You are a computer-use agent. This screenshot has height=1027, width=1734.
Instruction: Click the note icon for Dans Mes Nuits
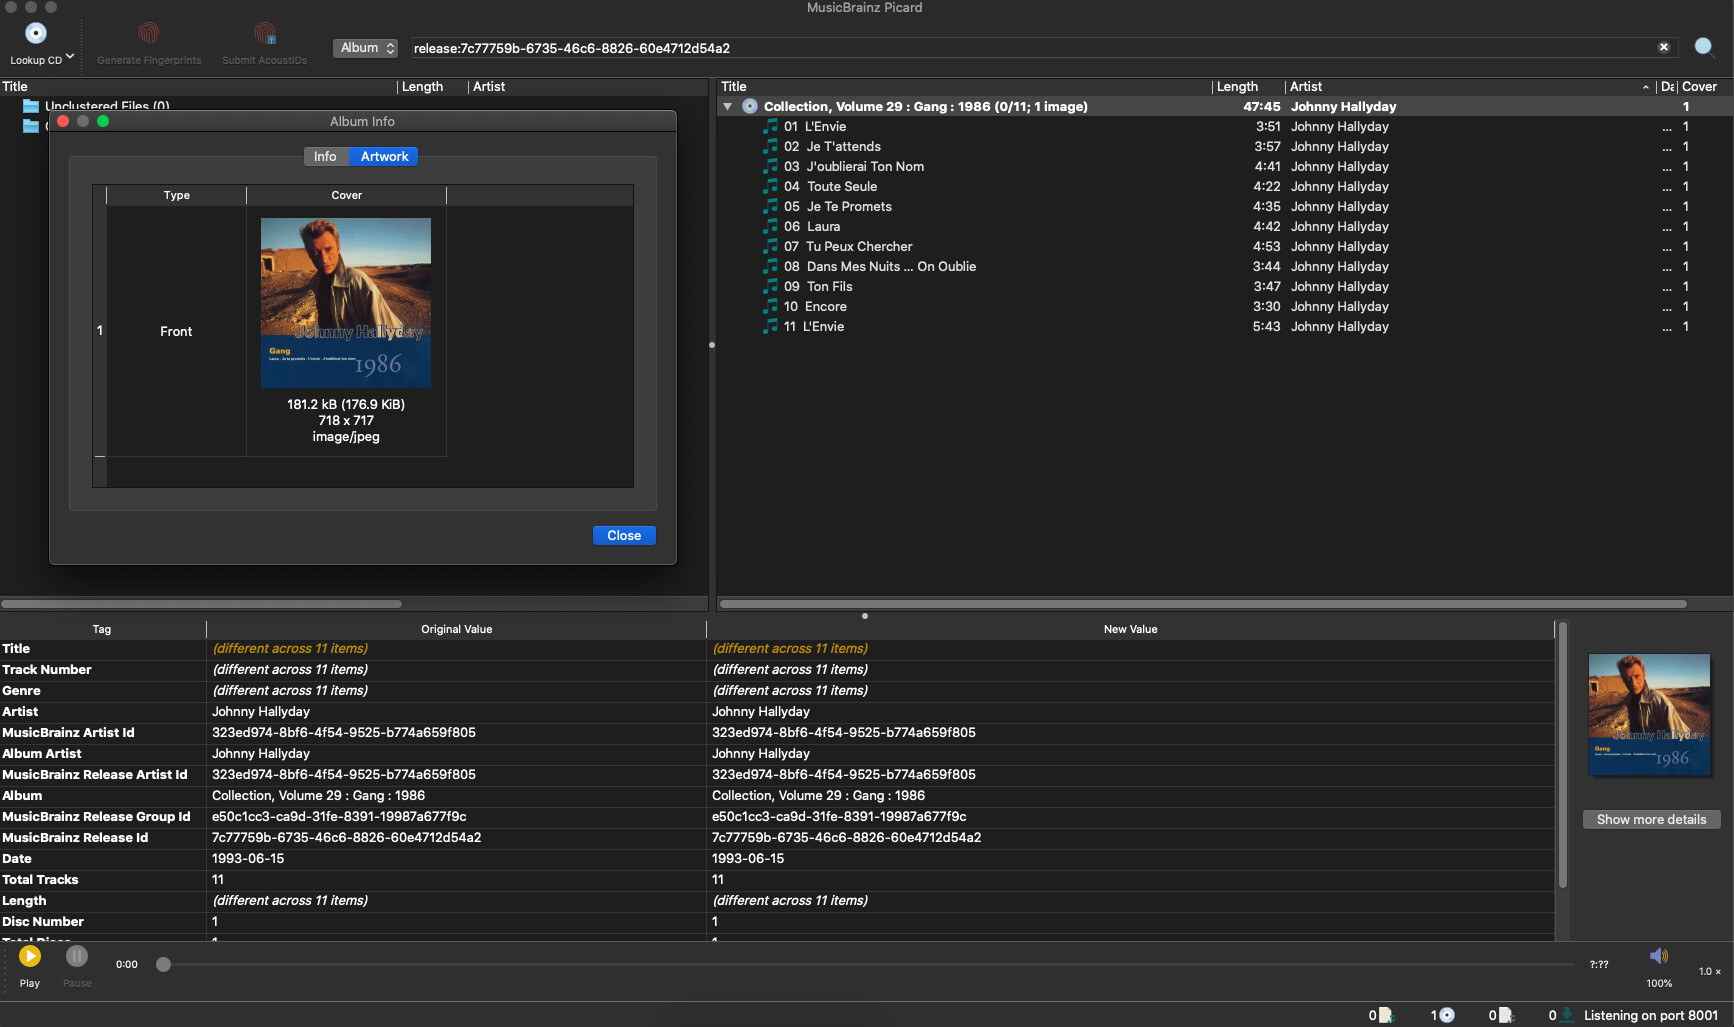point(770,266)
